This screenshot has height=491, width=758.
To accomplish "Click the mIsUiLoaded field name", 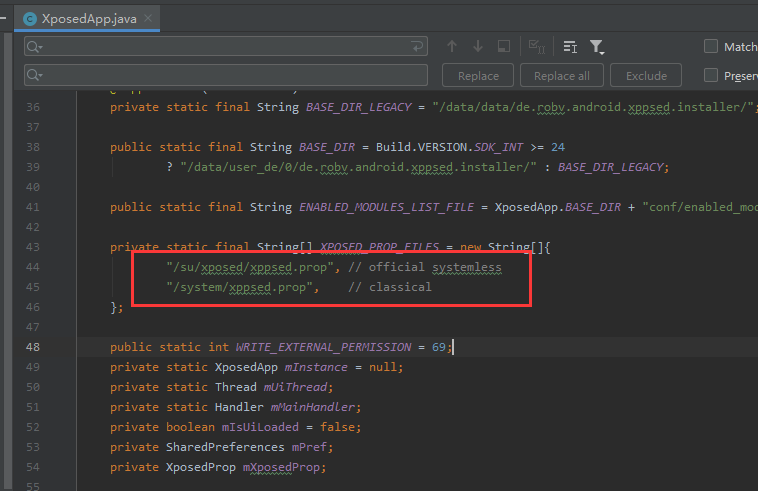I will (x=260, y=427).
